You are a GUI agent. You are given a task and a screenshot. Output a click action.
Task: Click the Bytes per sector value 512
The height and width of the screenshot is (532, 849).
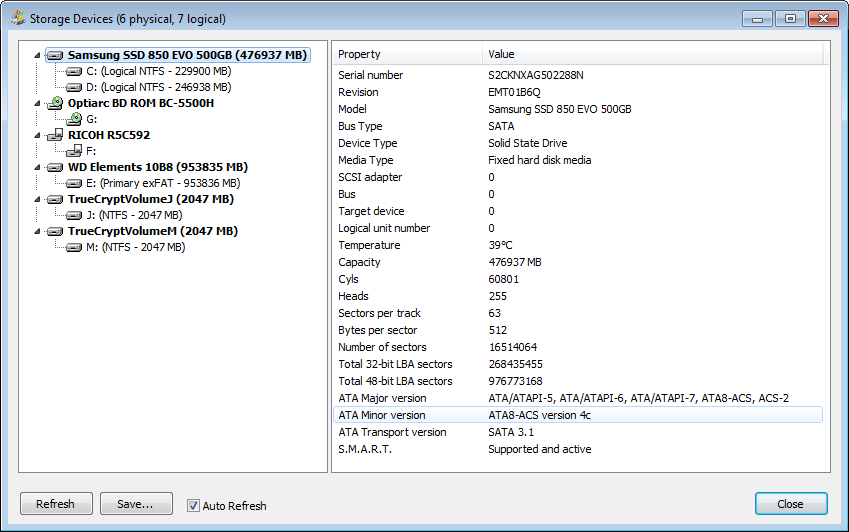(498, 330)
